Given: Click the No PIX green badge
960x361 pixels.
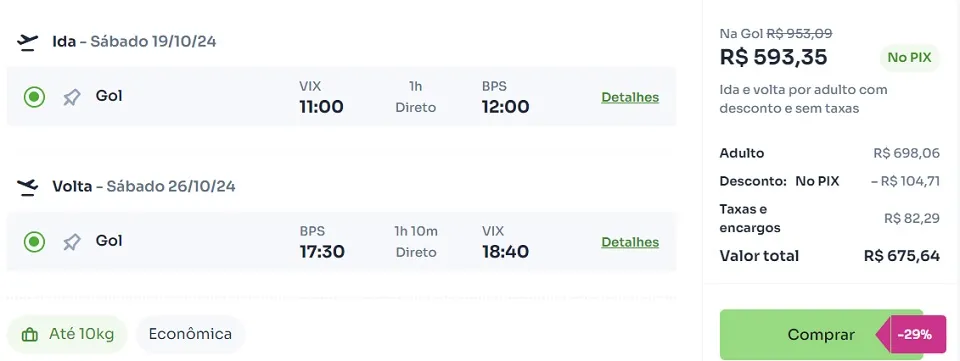Looking at the screenshot, I should tap(909, 58).
